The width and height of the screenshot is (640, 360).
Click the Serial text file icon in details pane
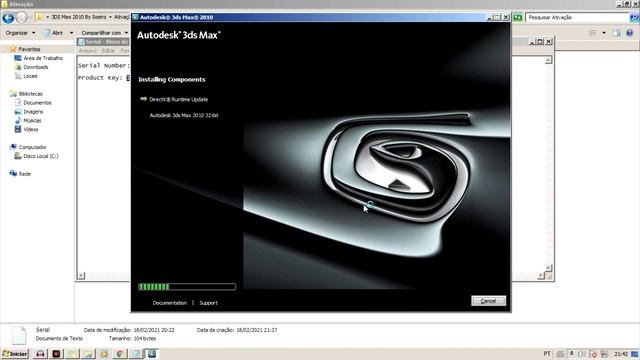[x=18, y=335]
